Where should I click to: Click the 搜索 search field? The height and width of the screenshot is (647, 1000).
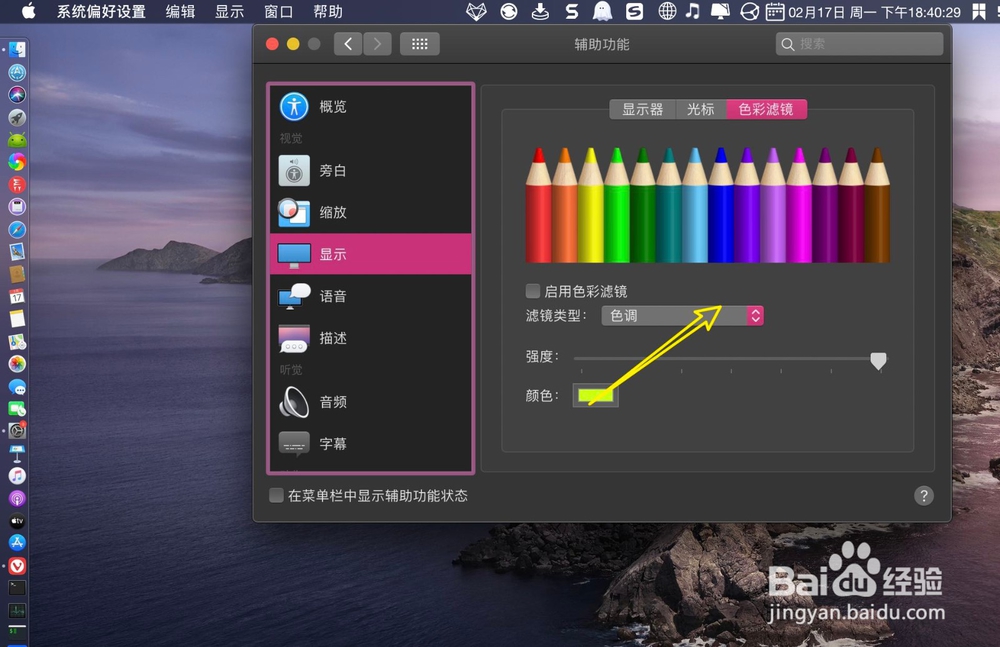(x=858, y=44)
